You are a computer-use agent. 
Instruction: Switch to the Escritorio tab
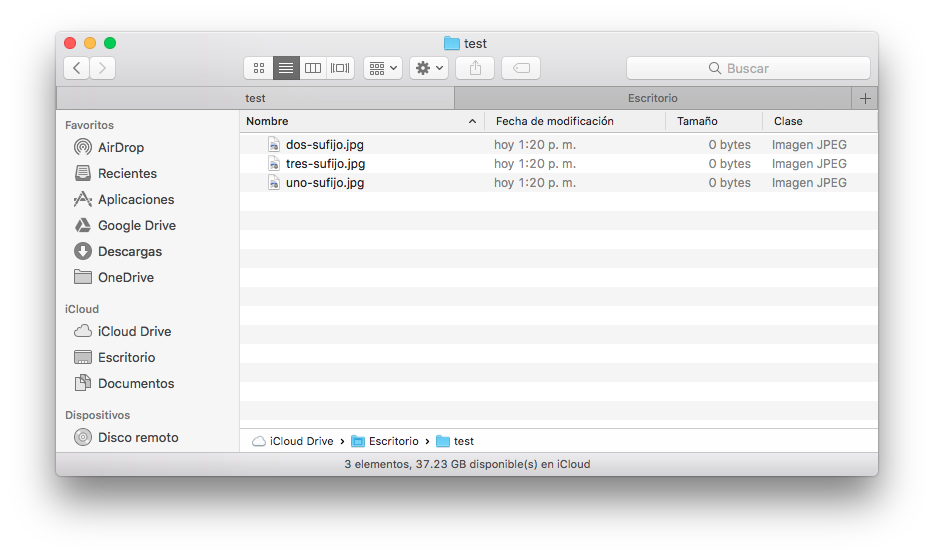[653, 98]
